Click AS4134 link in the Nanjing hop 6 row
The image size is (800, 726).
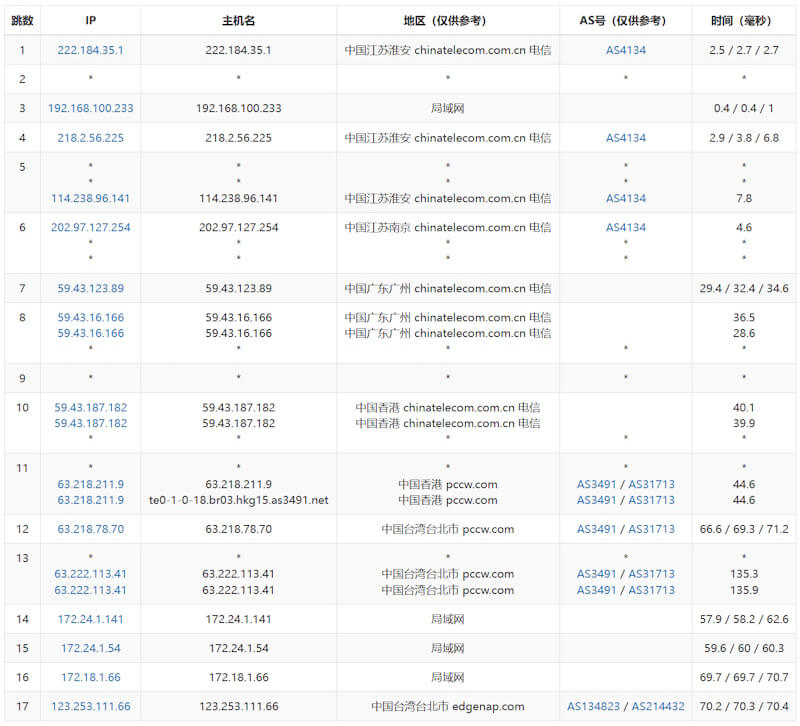(626, 228)
